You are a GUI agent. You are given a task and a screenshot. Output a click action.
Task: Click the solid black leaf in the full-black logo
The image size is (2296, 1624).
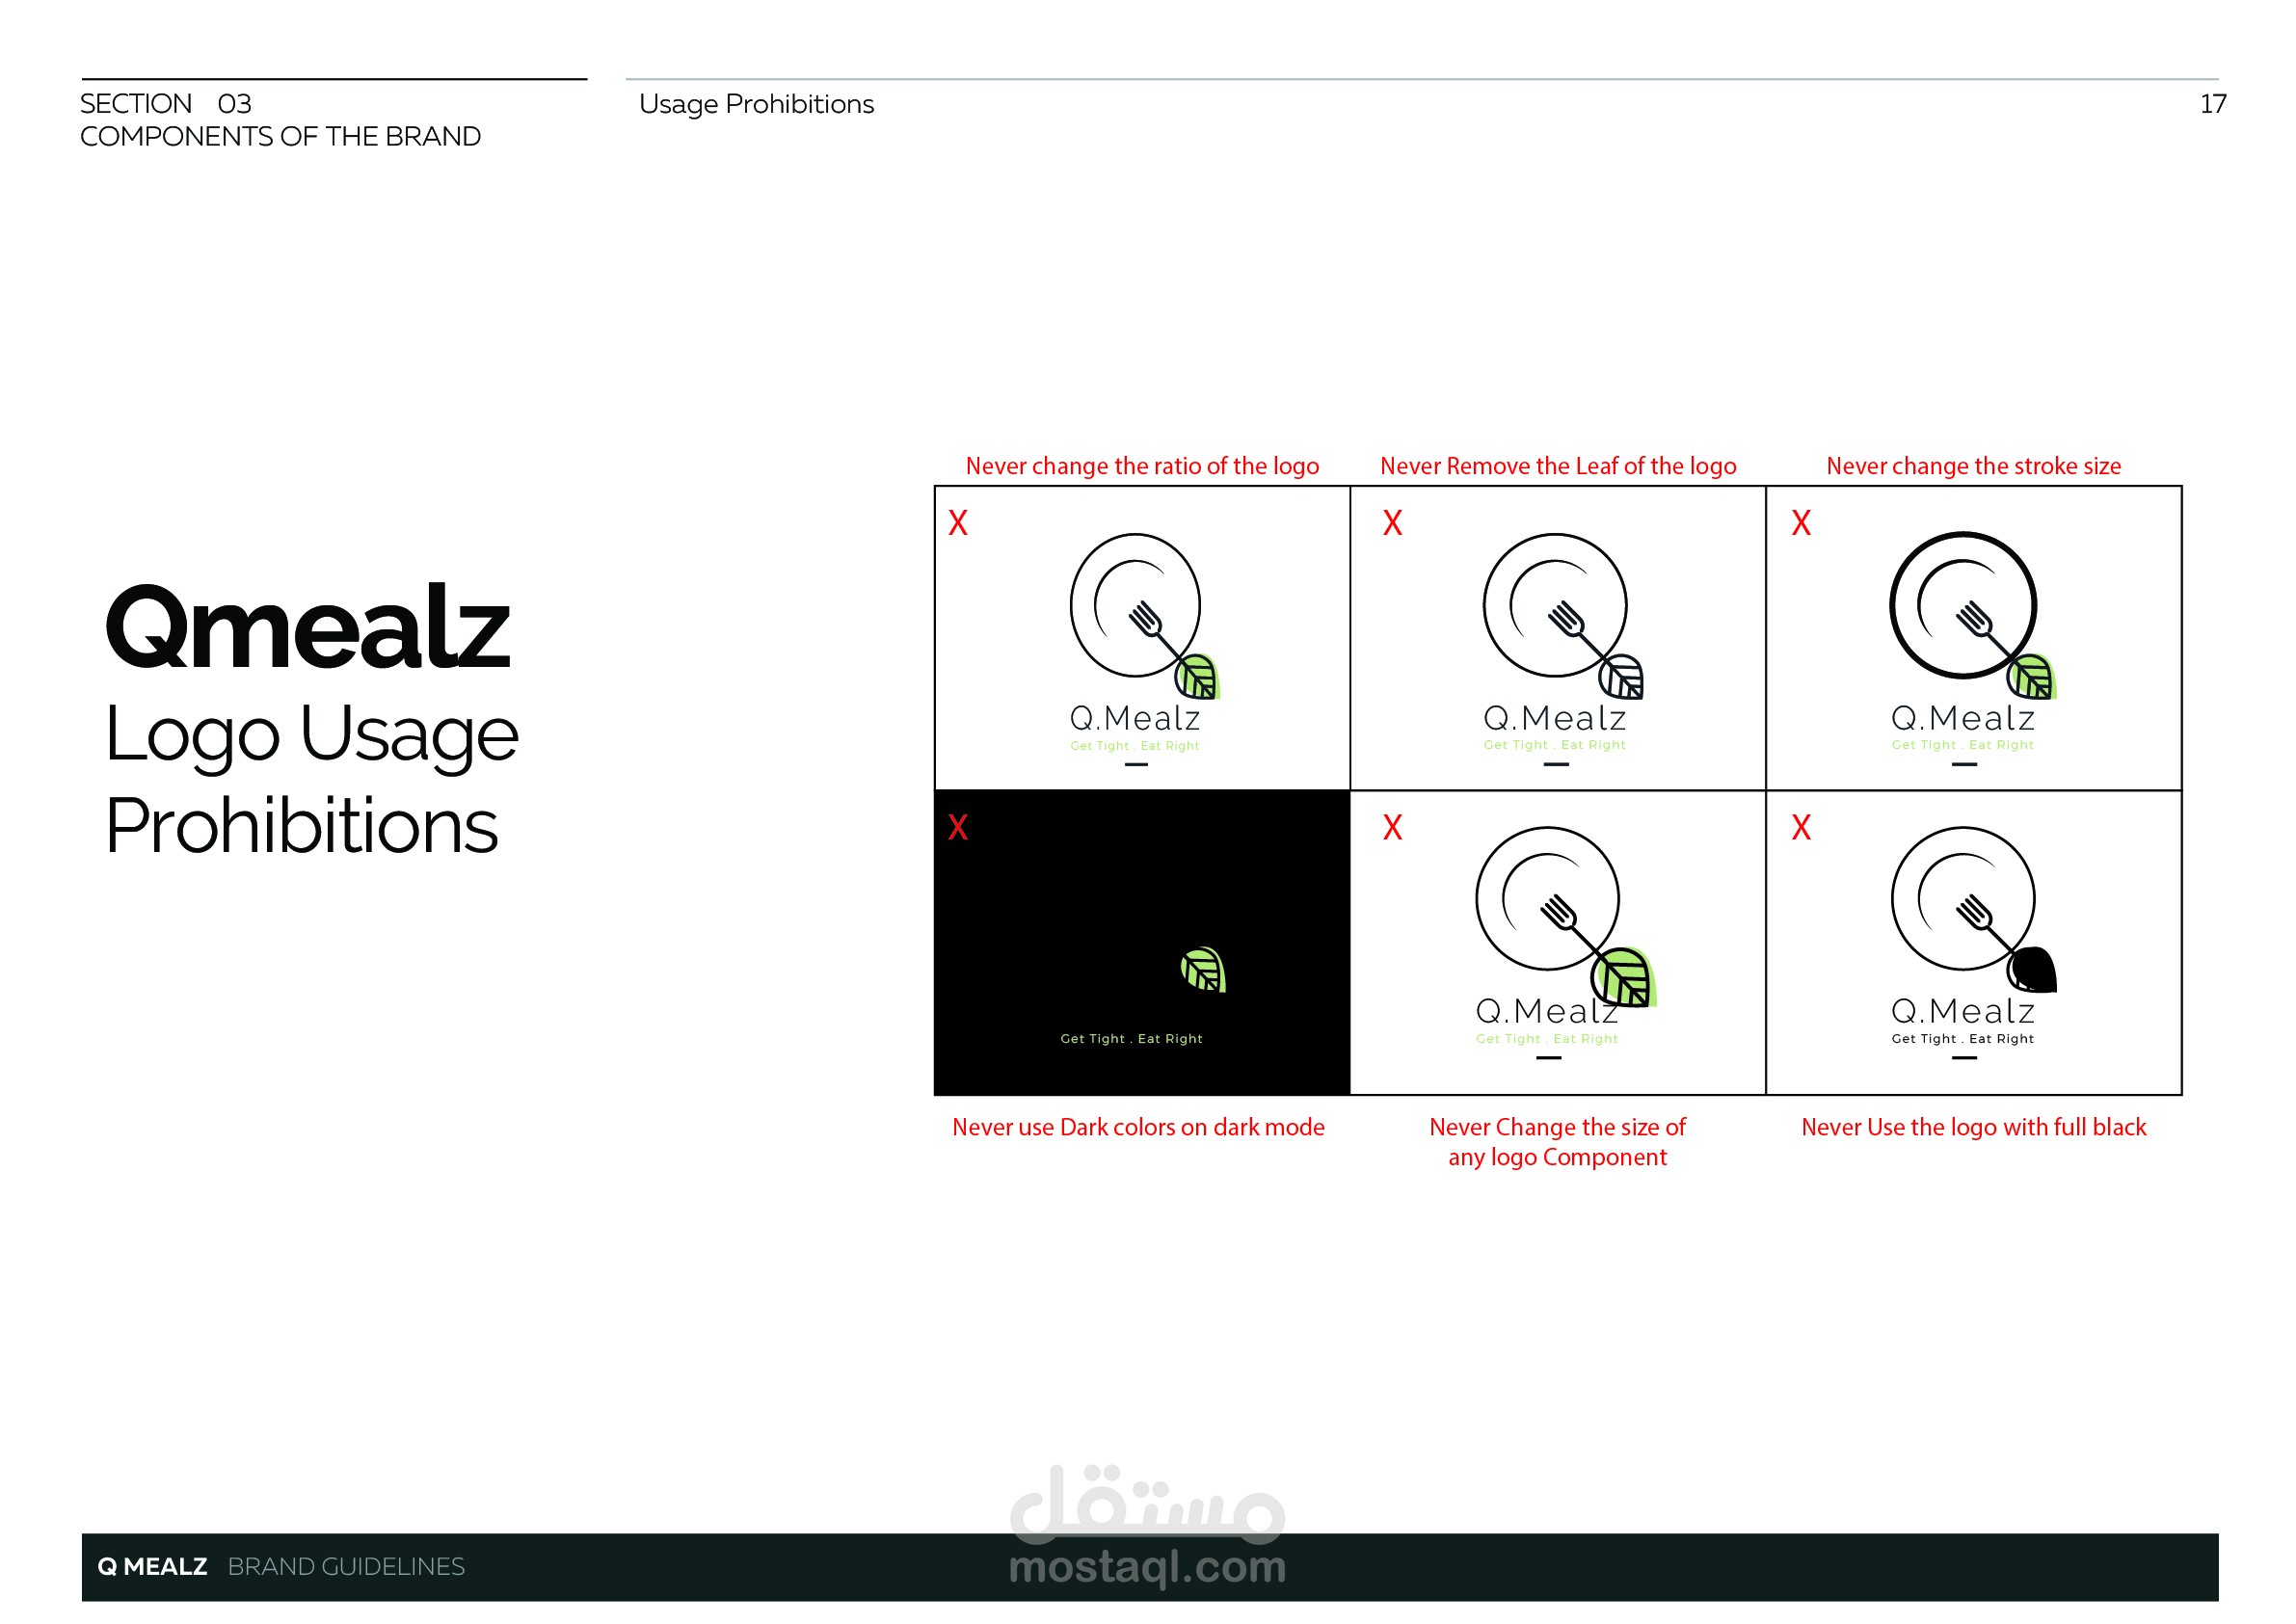click(x=2031, y=969)
